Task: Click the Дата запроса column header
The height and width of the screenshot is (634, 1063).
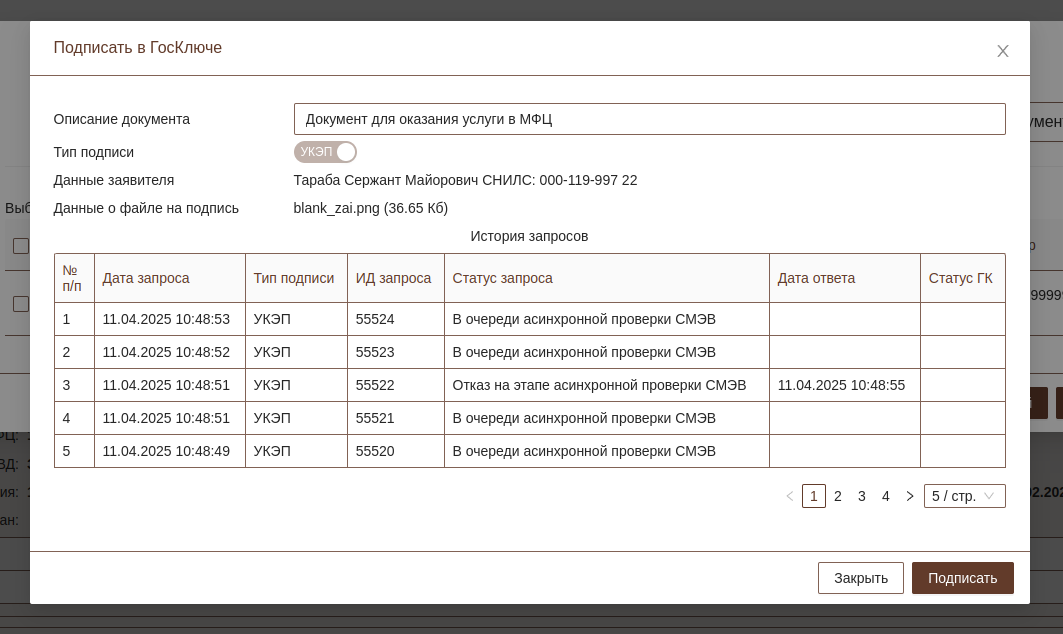Action: click(146, 278)
